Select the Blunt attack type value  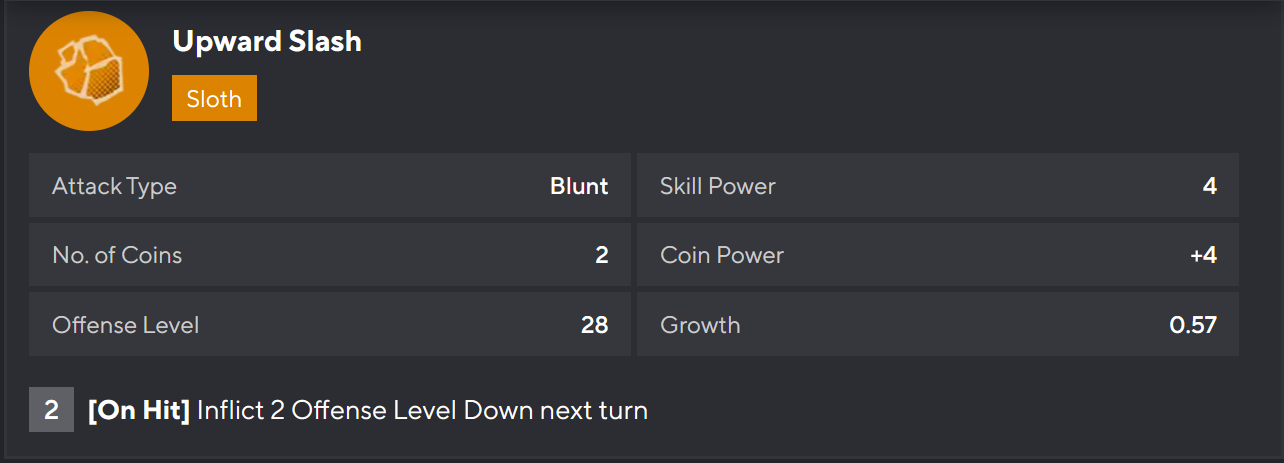click(x=579, y=186)
